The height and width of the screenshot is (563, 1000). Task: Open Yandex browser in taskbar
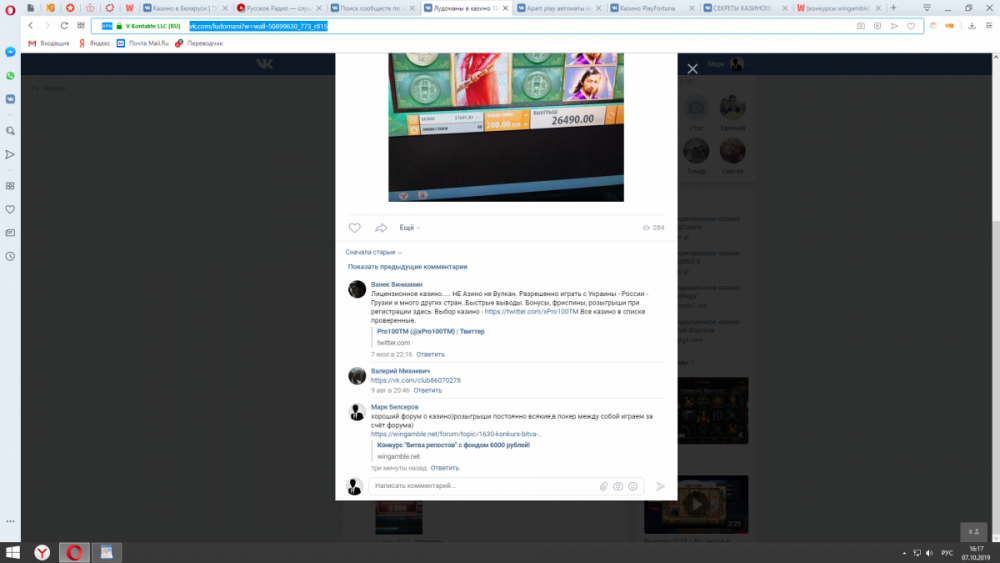pyautogui.click(x=42, y=552)
